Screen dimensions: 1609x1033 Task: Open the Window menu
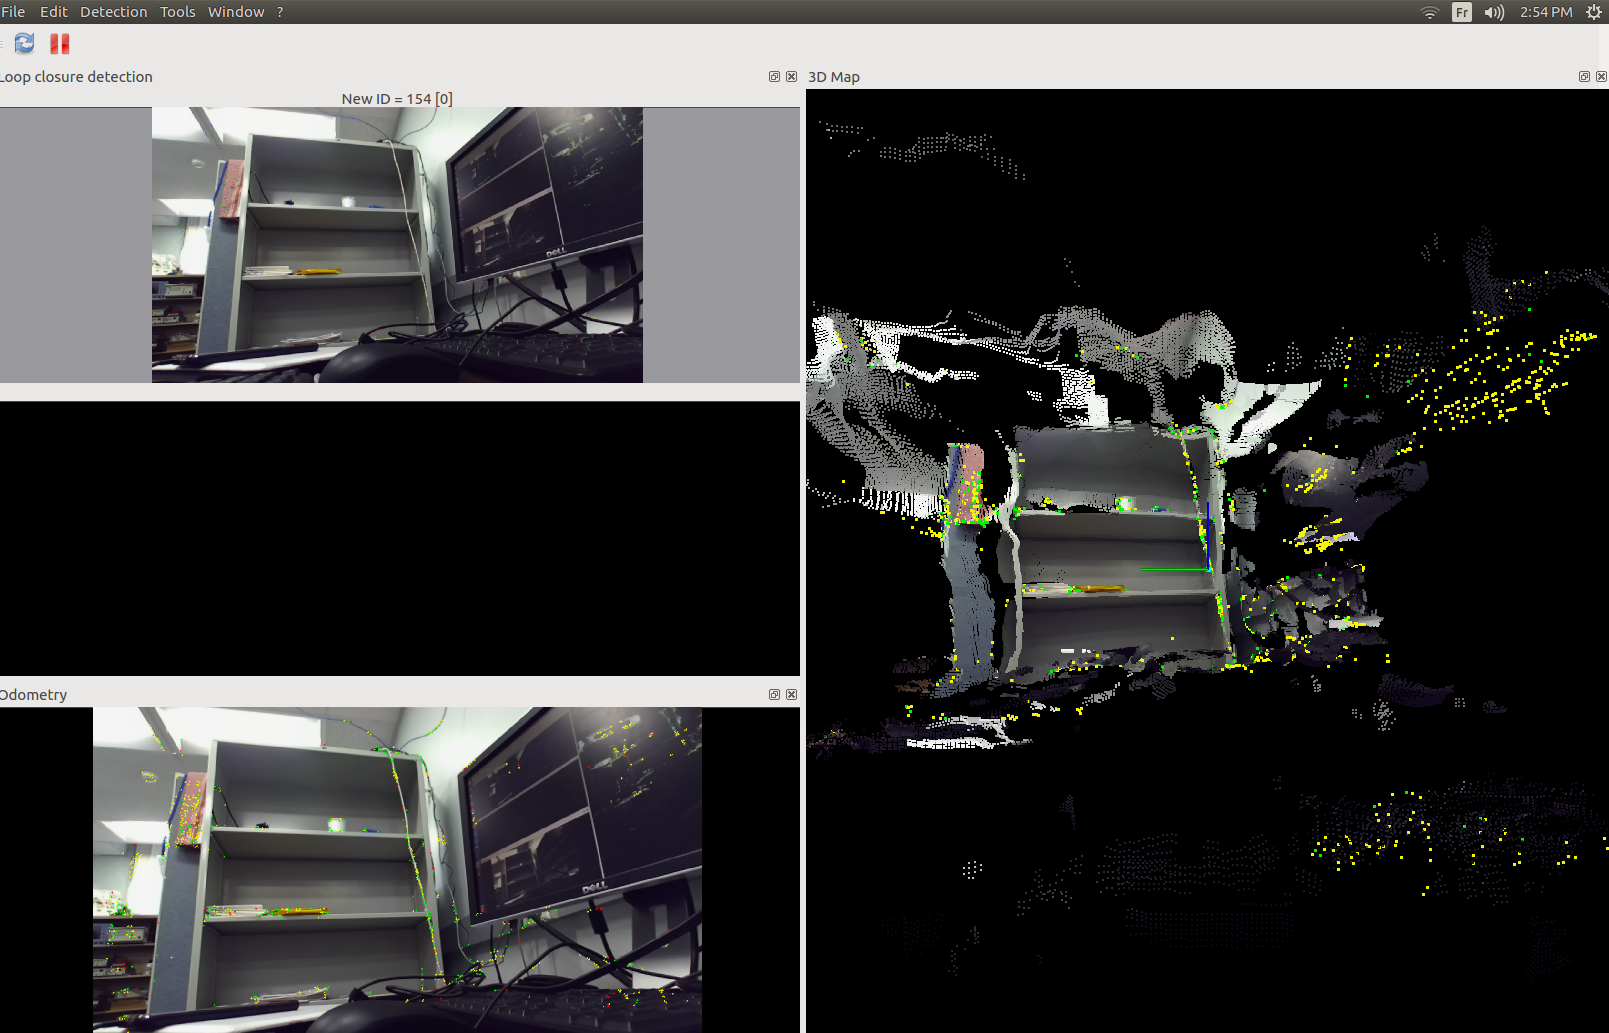point(236,12)
